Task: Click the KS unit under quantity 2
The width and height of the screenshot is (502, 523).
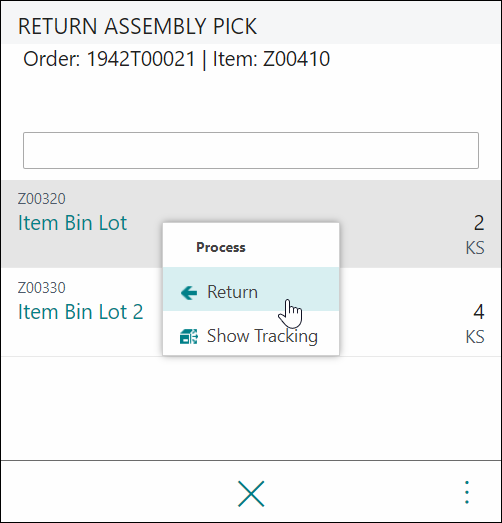Action: (x=475, y=248)
